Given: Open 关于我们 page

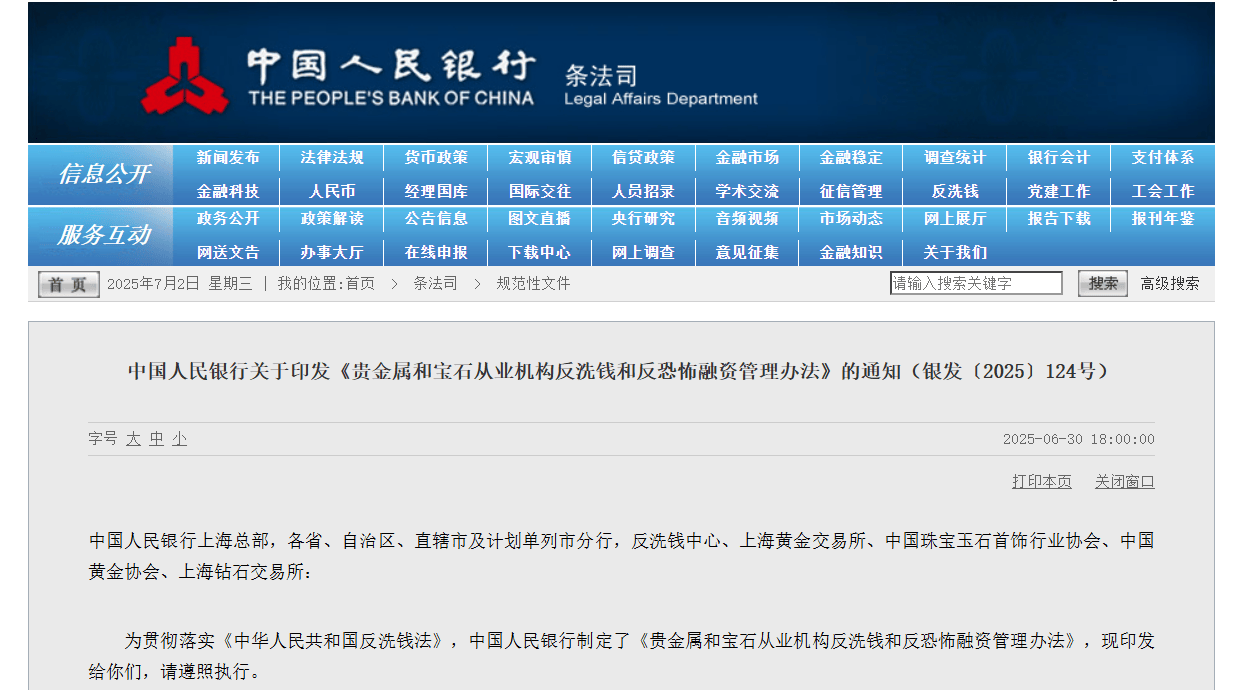Looking at the screenshot, I should [955, 252].
